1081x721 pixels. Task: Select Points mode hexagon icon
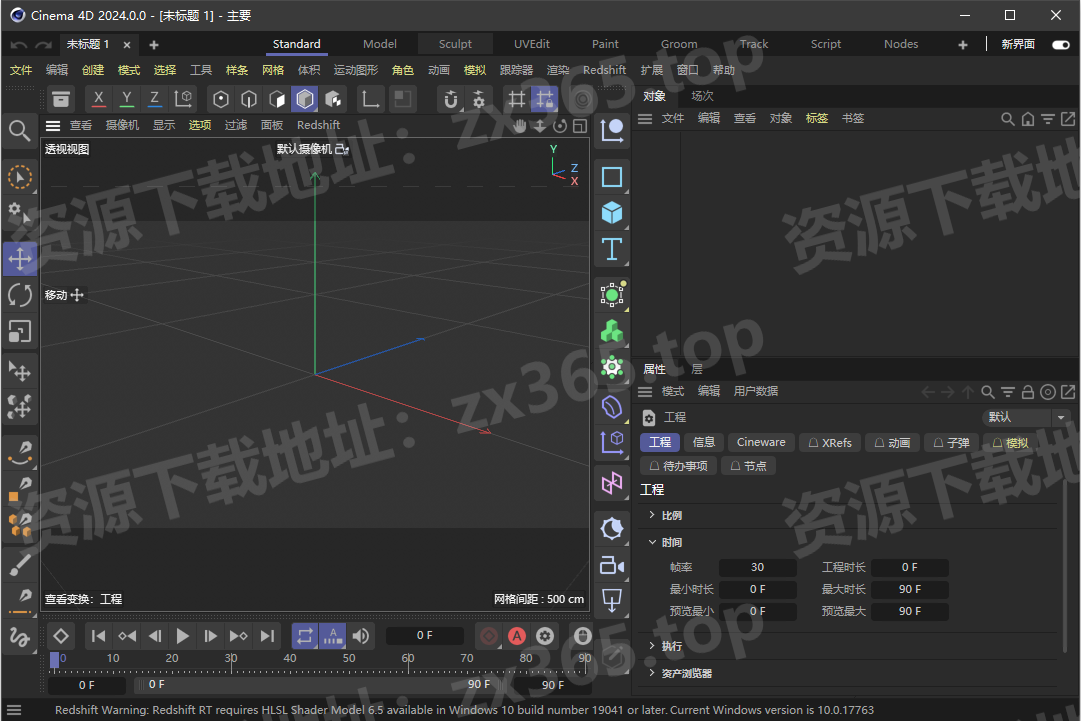(221, 99)
